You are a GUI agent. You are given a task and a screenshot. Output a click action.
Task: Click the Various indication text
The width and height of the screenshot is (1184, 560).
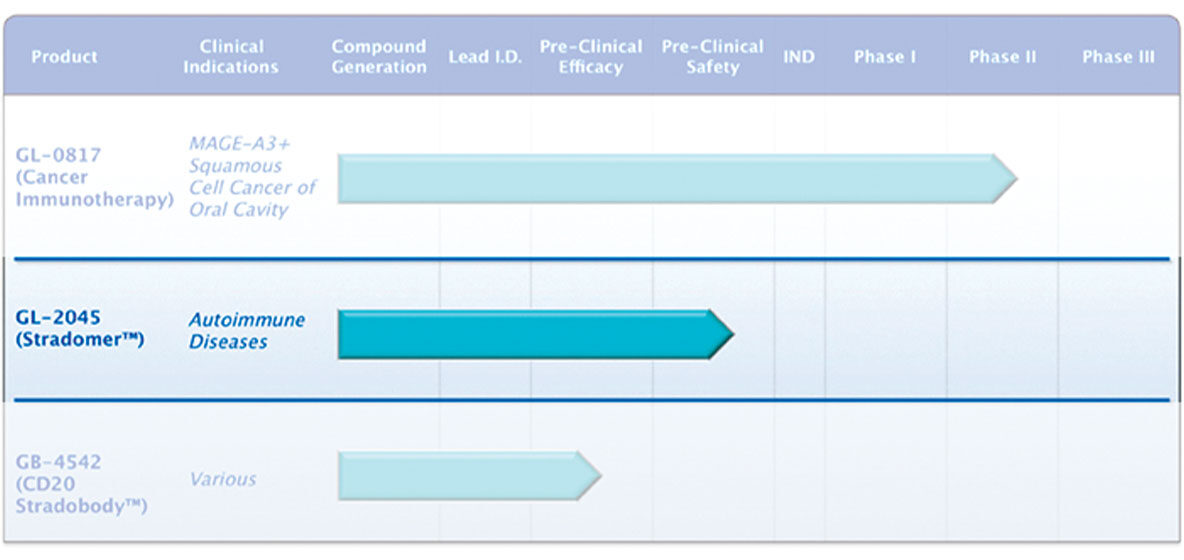click(x=223, y=479)
